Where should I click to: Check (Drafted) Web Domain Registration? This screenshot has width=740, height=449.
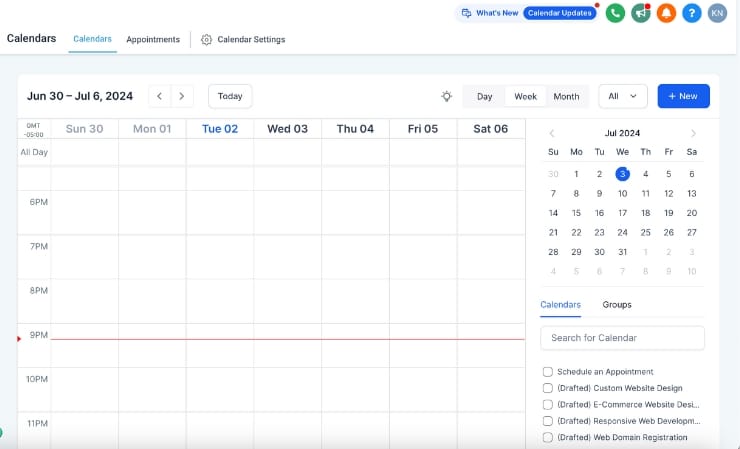(x=547, y=437)
